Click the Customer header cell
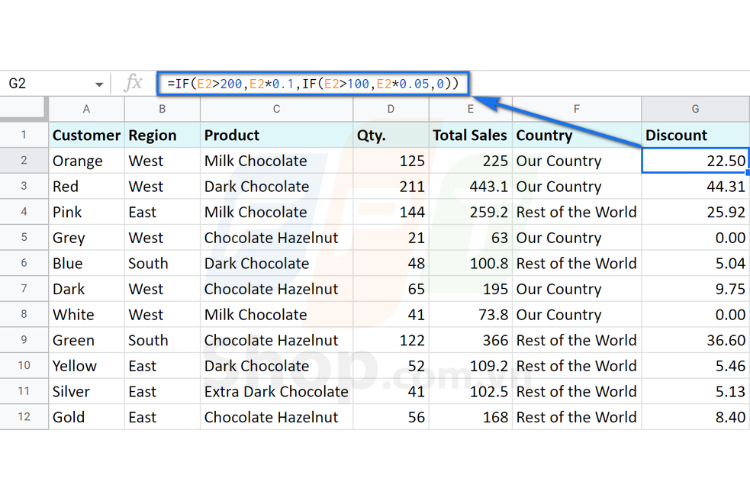Screen dimensions: 750x500 click(87, 135)
